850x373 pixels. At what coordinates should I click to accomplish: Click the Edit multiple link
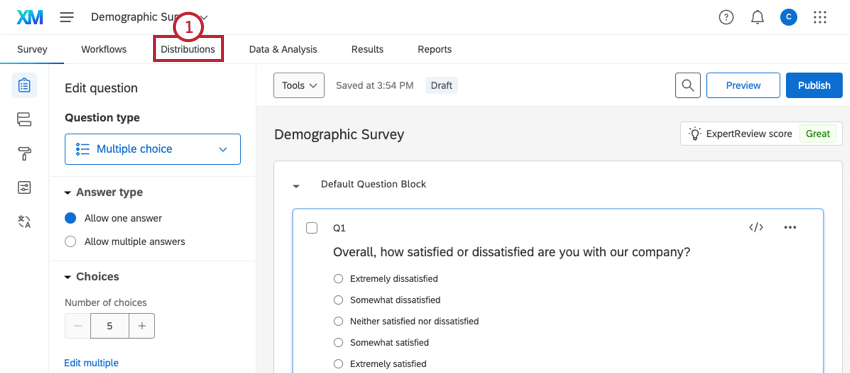click(91, 363)
